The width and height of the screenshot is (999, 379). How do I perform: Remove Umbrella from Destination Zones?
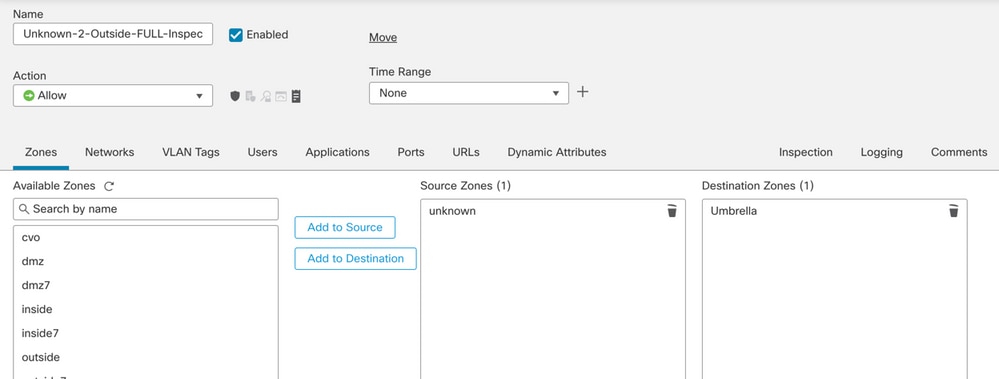click(954, 211)
